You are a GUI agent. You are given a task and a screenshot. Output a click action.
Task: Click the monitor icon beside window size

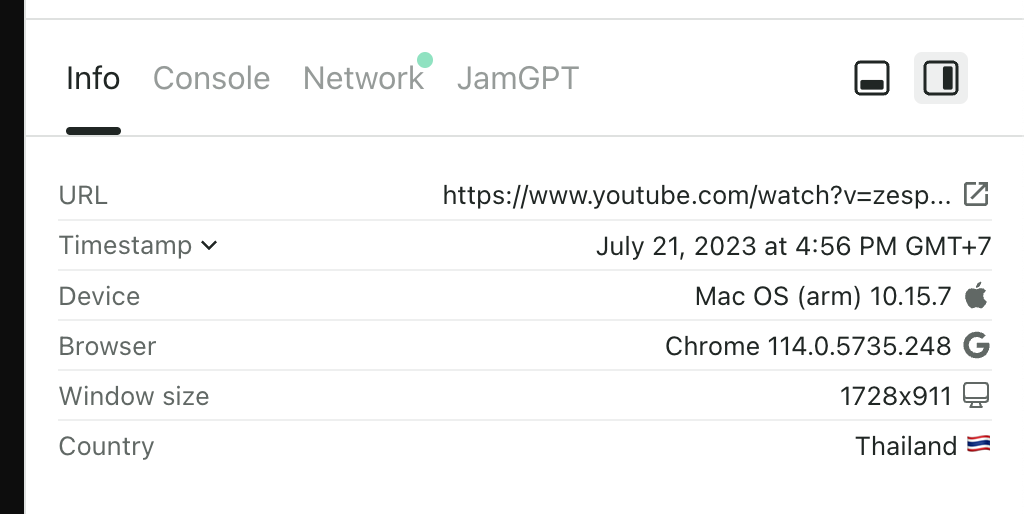pyautogui.click(x=976, y=396)
